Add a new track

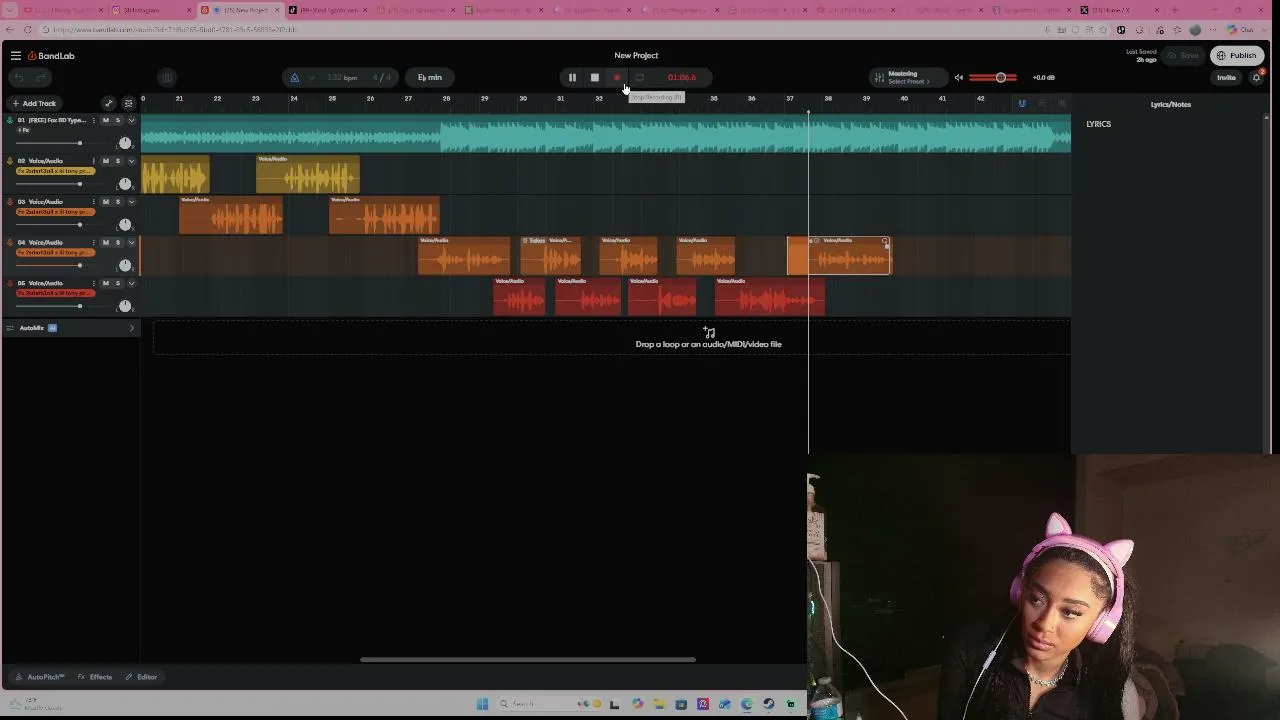34,103
